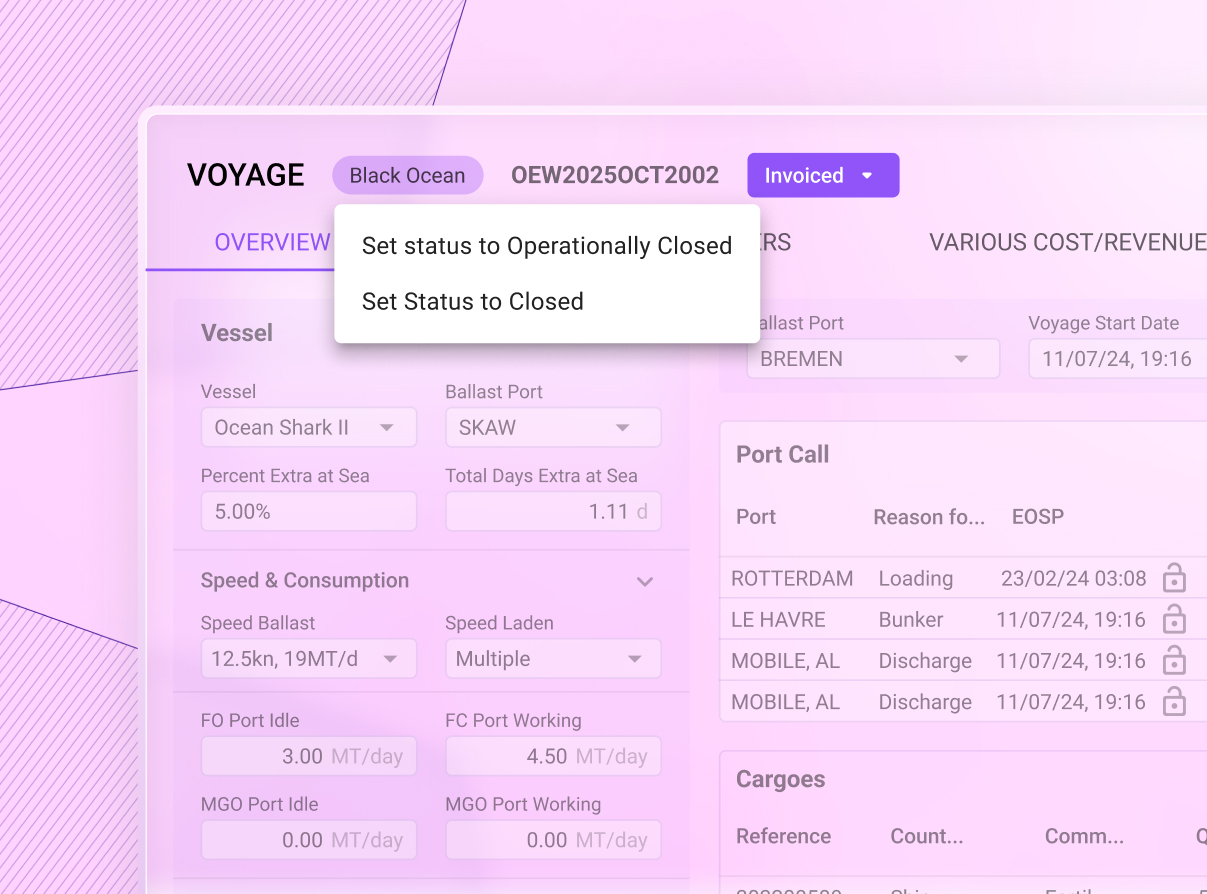The height and width of the screenshot is (894, 1207).
Task: Click the Reference column header in Cargoes
Action: click(783, 836)
